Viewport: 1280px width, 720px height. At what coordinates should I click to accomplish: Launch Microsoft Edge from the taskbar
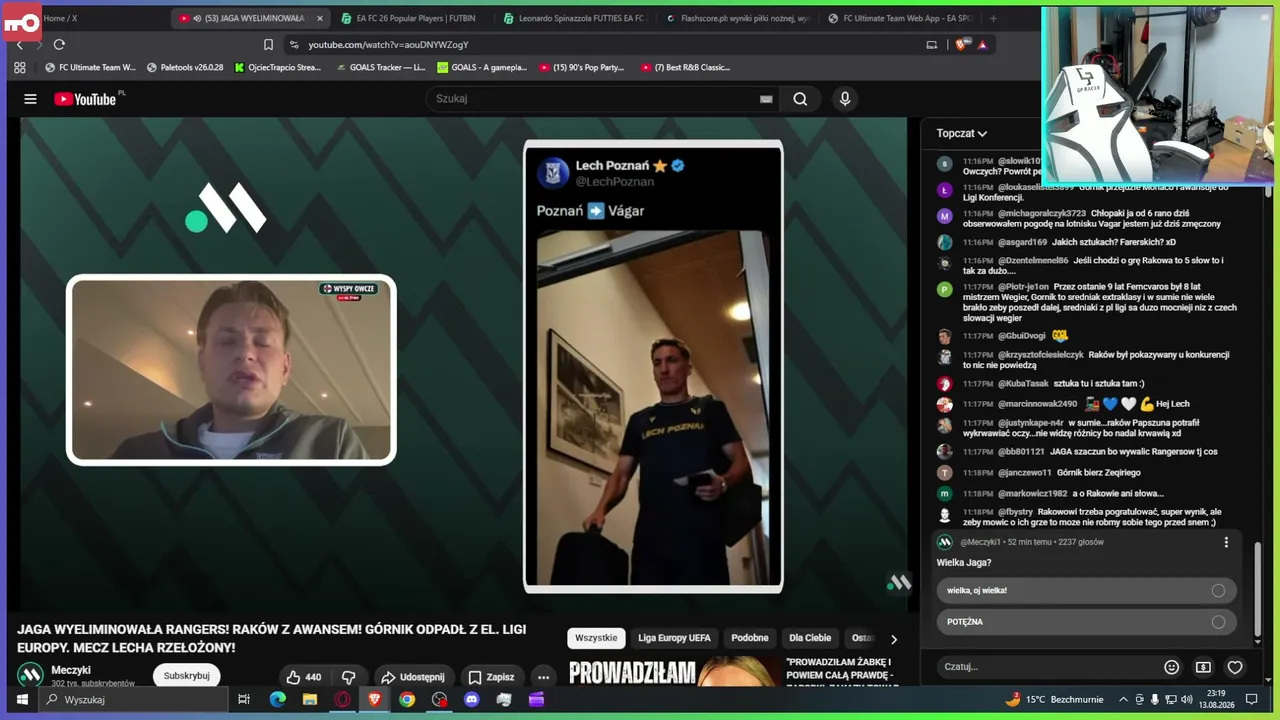click(x=277, y=700)
